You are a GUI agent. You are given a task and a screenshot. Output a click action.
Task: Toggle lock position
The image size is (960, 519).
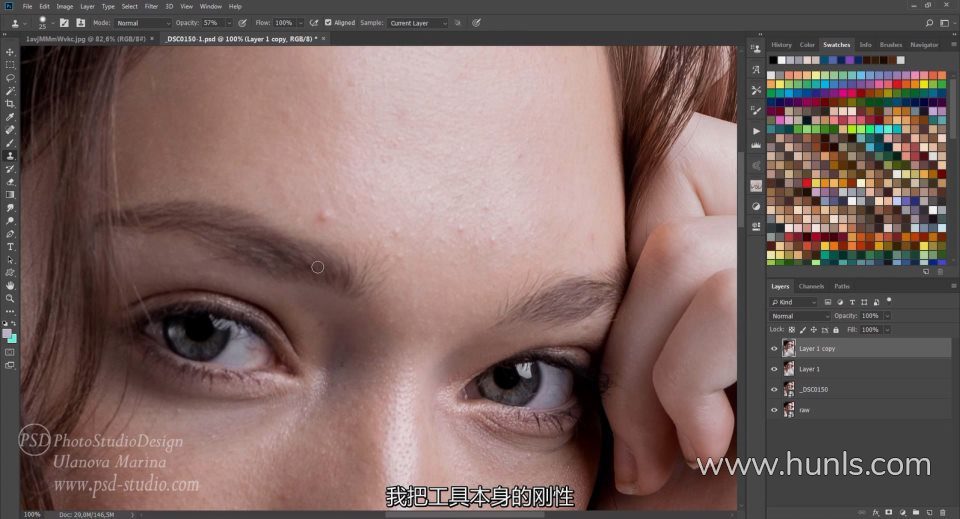[x=814, y=330]
